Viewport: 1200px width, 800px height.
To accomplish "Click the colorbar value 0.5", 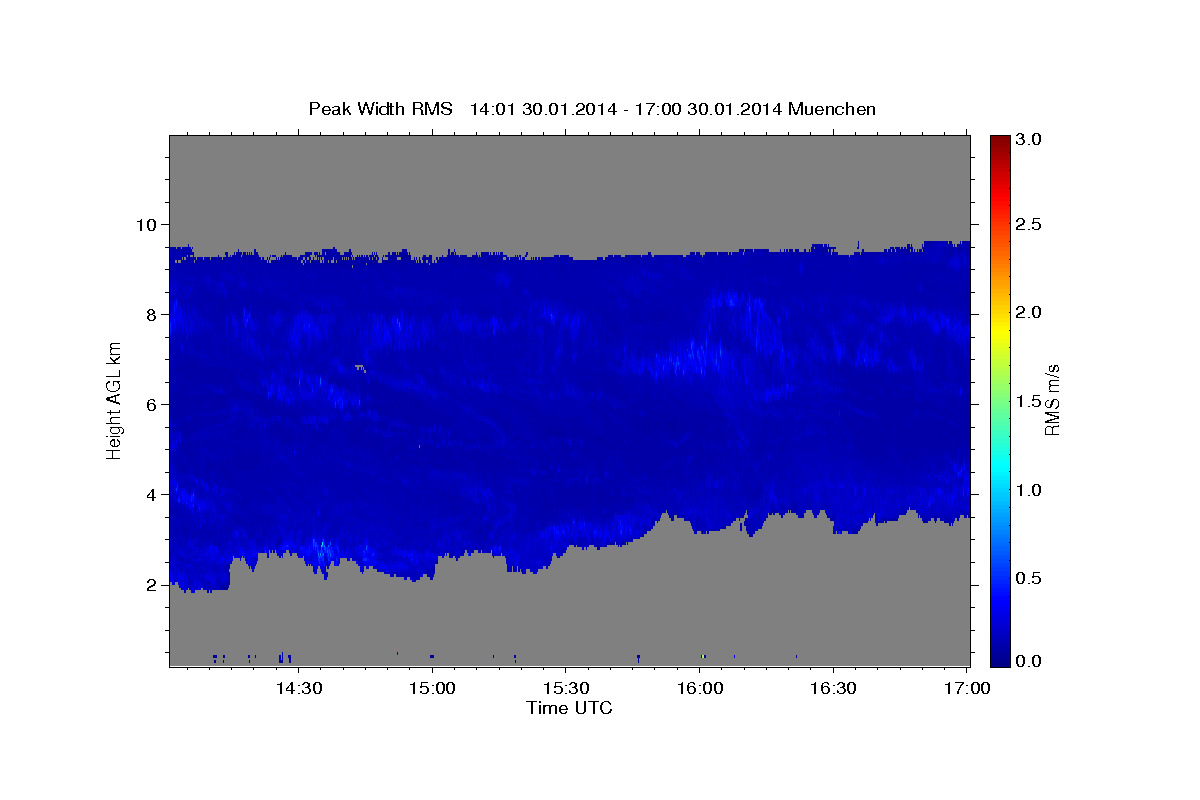I will (1029, 578).
